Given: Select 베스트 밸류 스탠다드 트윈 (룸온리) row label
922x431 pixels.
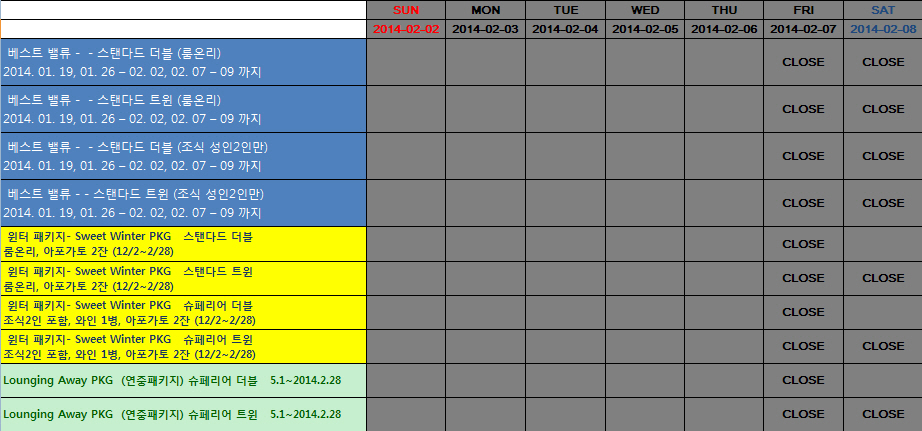Looking at the screenshot, I should coord(183,109).
